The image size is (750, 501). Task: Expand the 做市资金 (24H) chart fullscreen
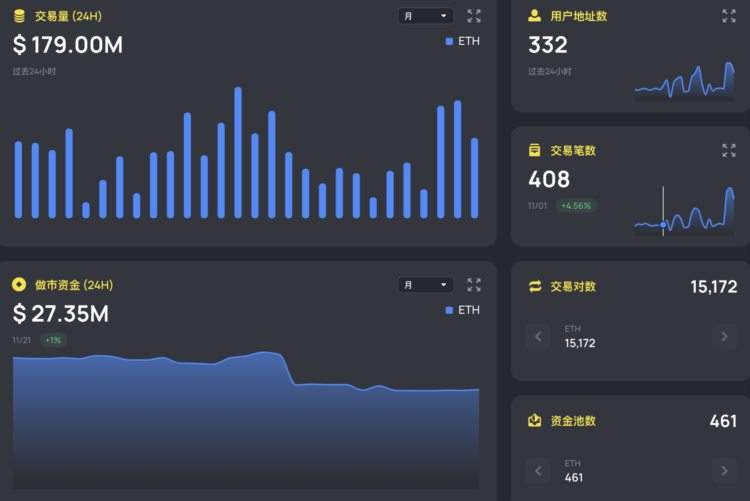474,285
